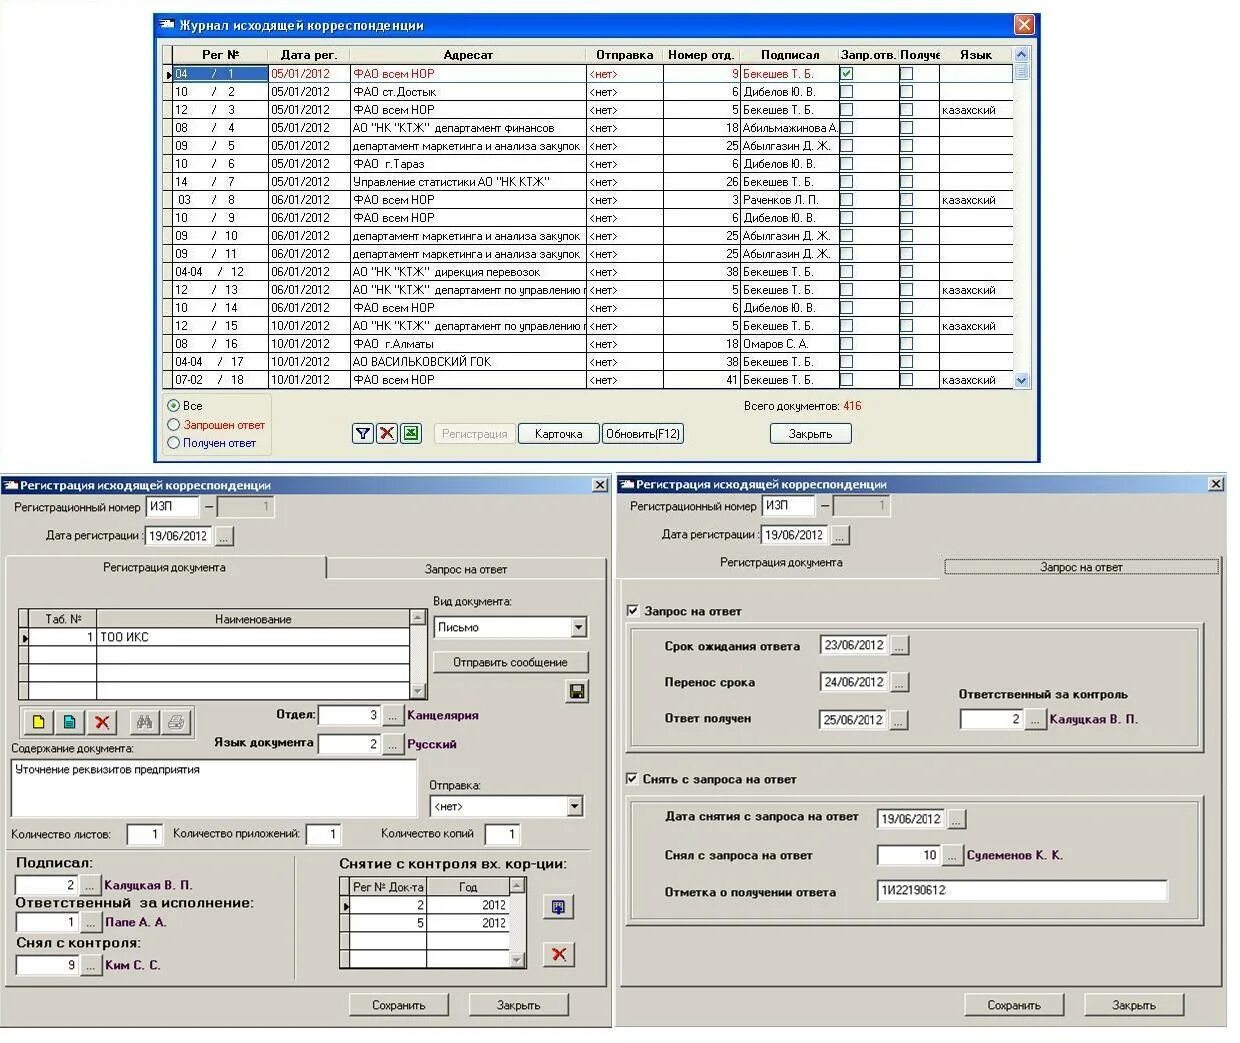Click the printer icon in registration form
The width and height of the screenshot is (1240, 1043).
click(176, 722)
